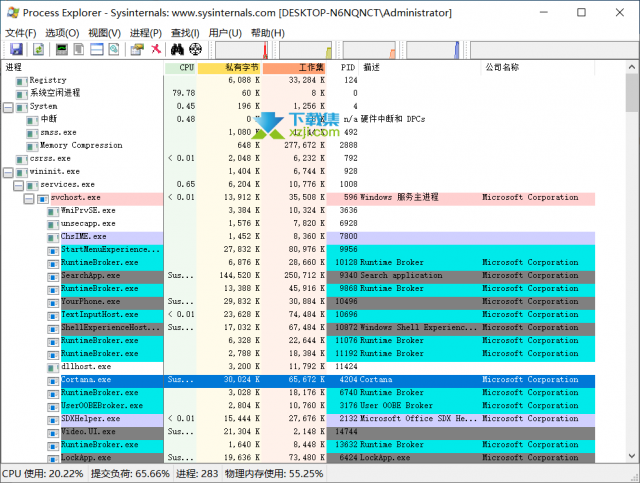The width and height of the screenshot is (640, 483).
Task: Select the SearchApp.exe process row
Action: (298, 276)
